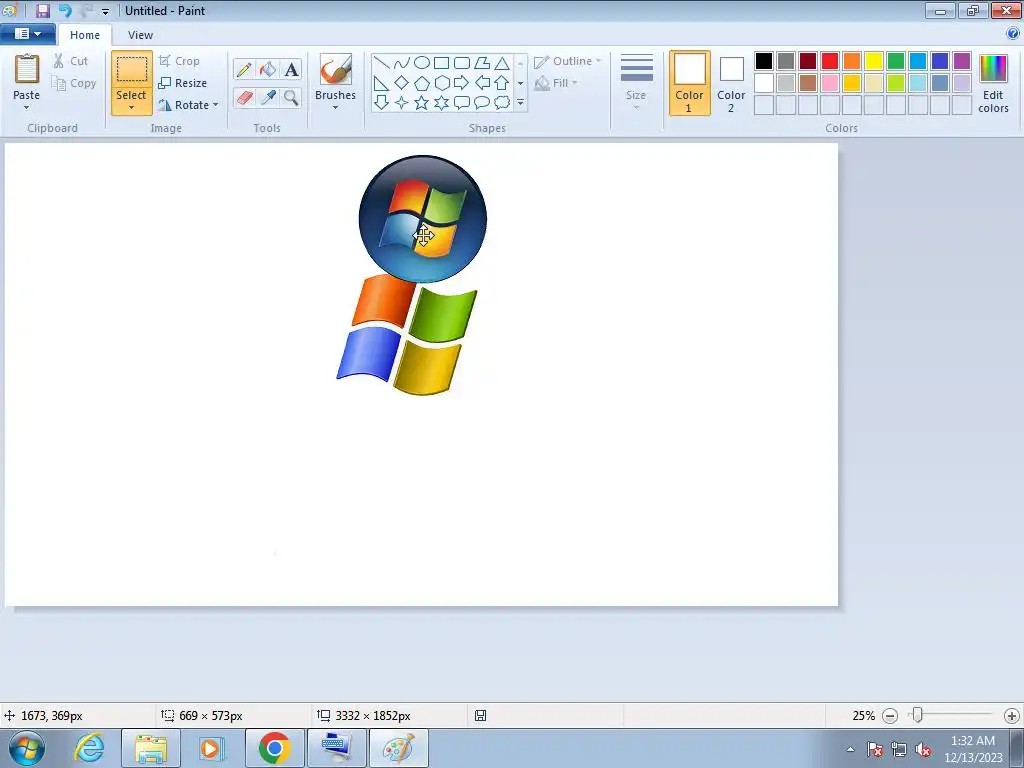1024x768 pixels.
Task: Launch Internet Explorer from taskbar
Action: [89, 748]
